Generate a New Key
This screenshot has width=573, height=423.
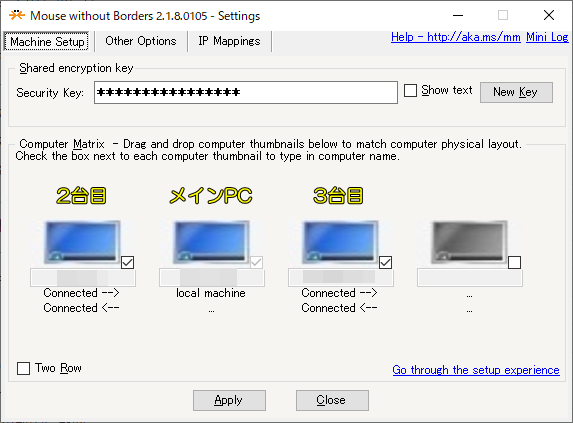tap(516, 92)
